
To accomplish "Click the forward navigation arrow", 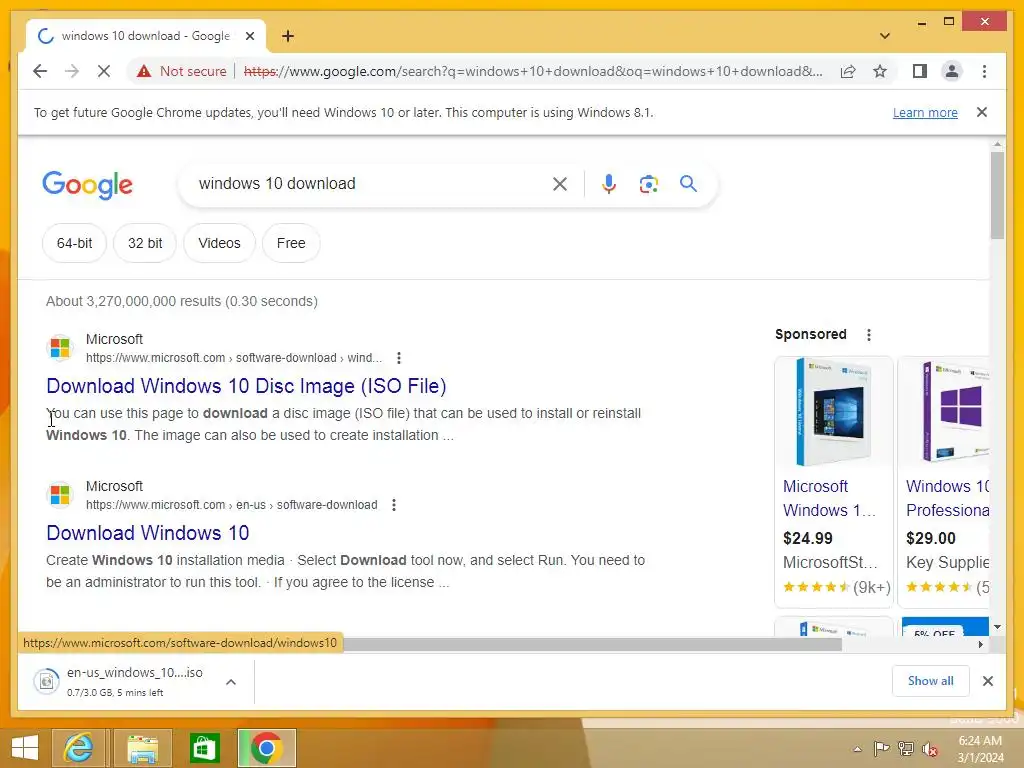I will (x=72, y=71).
